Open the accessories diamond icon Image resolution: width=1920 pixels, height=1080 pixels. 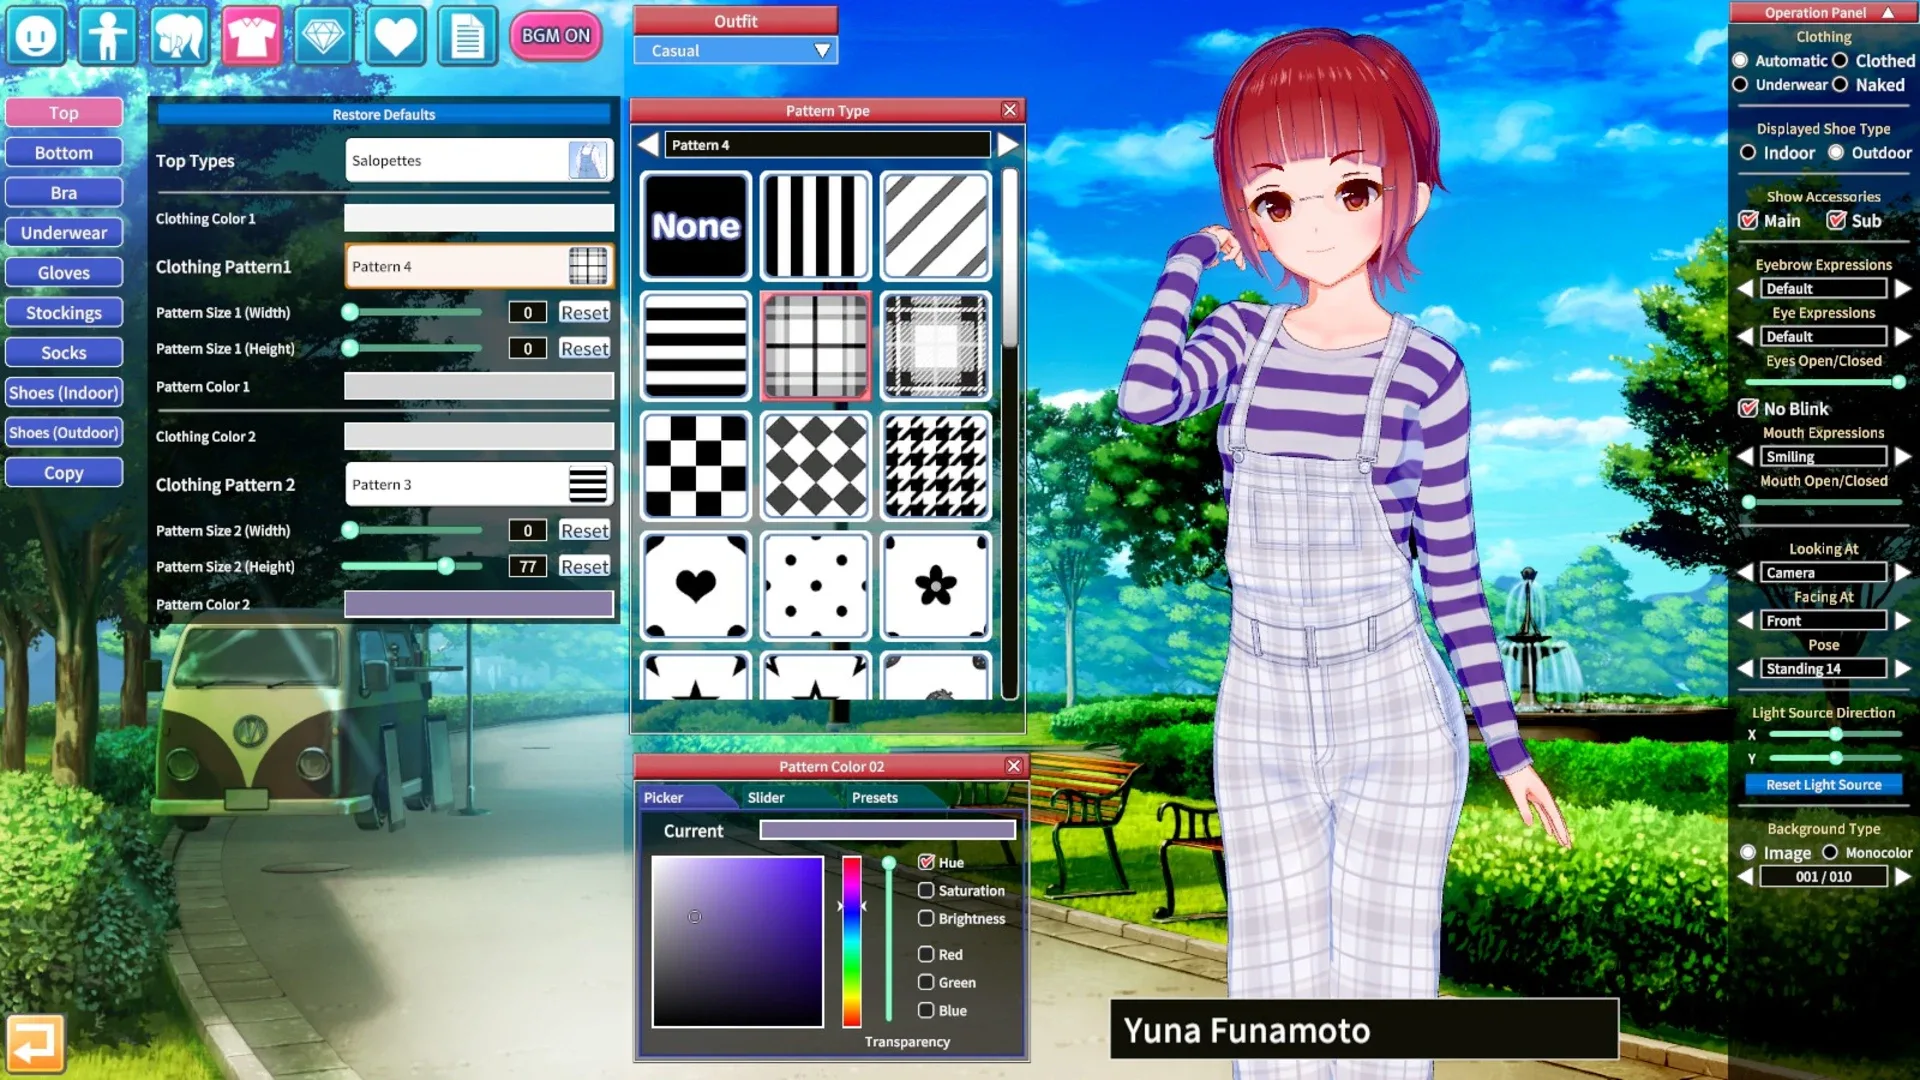[x=322, y=36]
